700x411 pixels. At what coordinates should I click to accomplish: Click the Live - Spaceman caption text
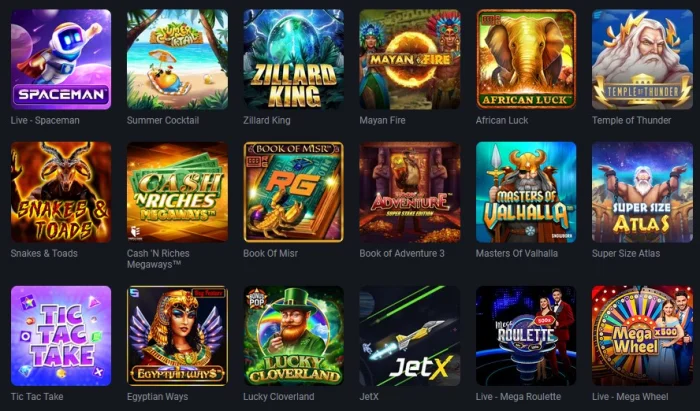[45, 120]
